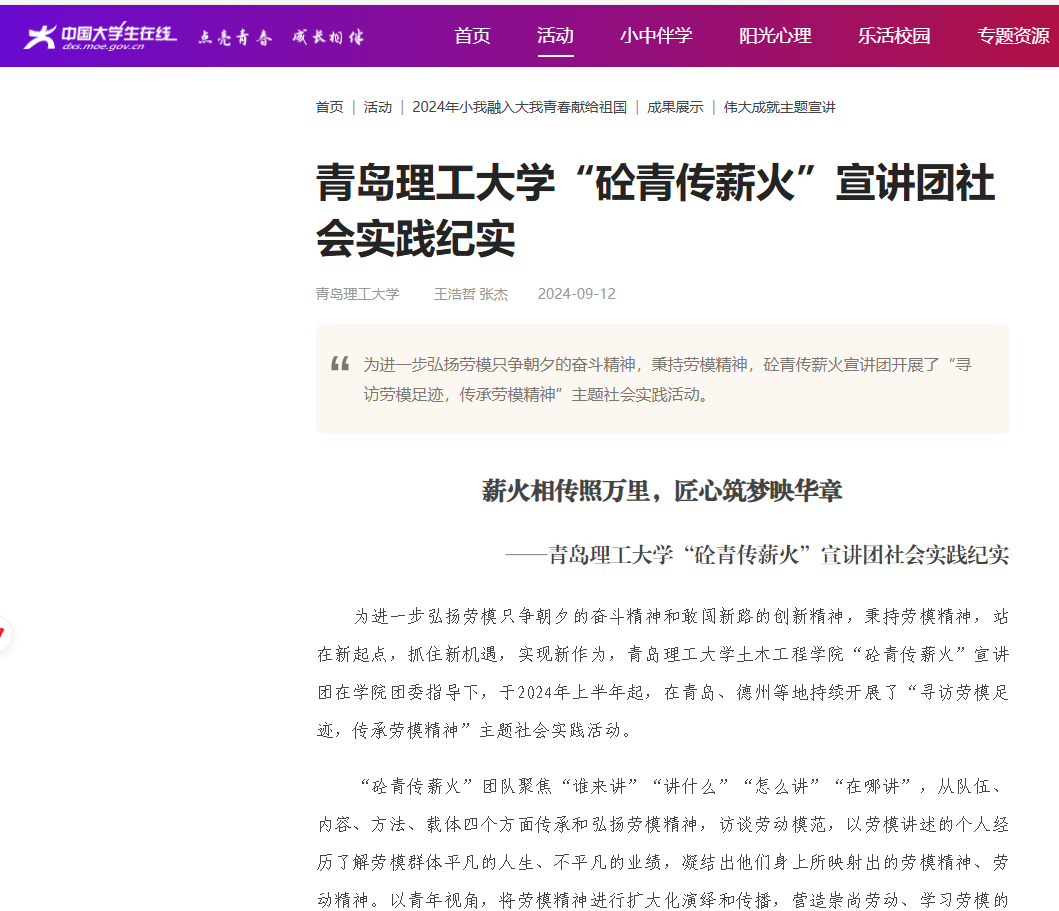Open the 阳光心理 navigation item
Viewport: 1059px width, 911px height.
(775, 36)
